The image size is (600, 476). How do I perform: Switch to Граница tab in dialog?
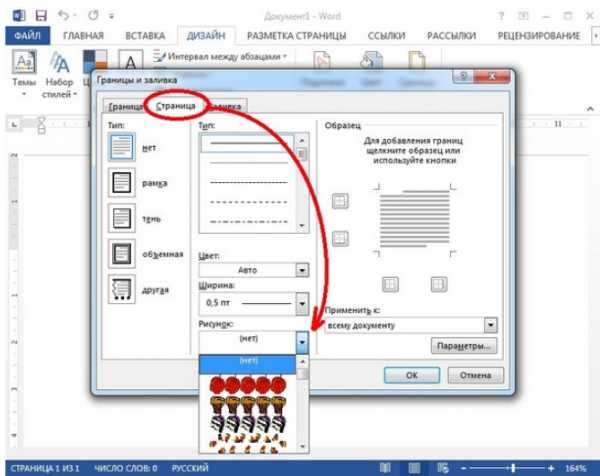coord(125,107)
